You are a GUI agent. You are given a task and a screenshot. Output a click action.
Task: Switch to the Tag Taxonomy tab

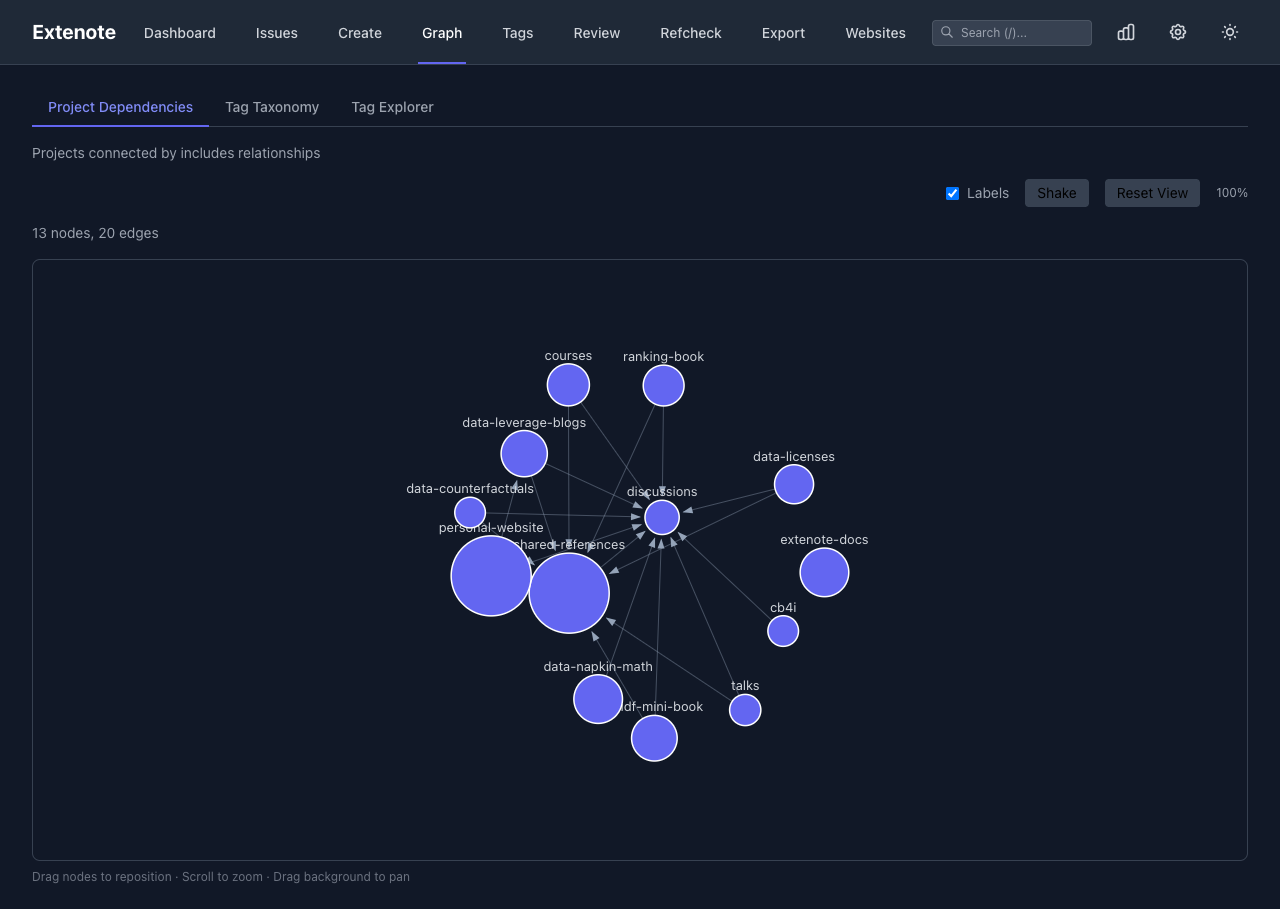click(x=272, y=107)
